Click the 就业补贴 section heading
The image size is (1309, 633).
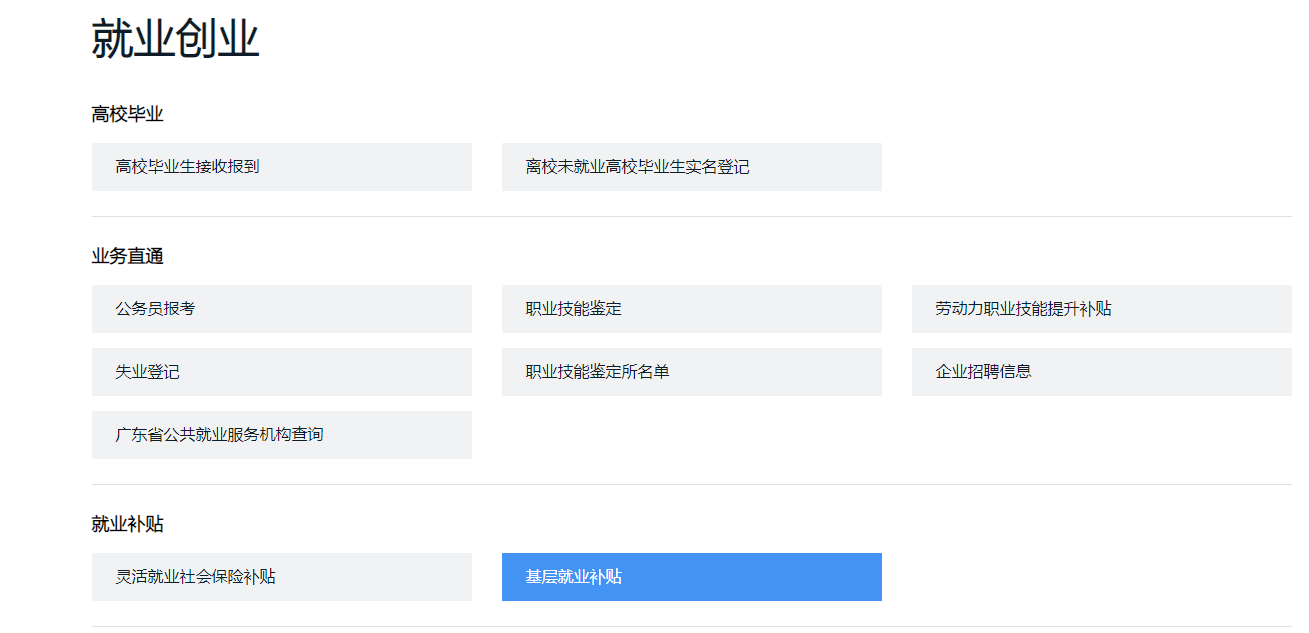(x=127, y=525)
